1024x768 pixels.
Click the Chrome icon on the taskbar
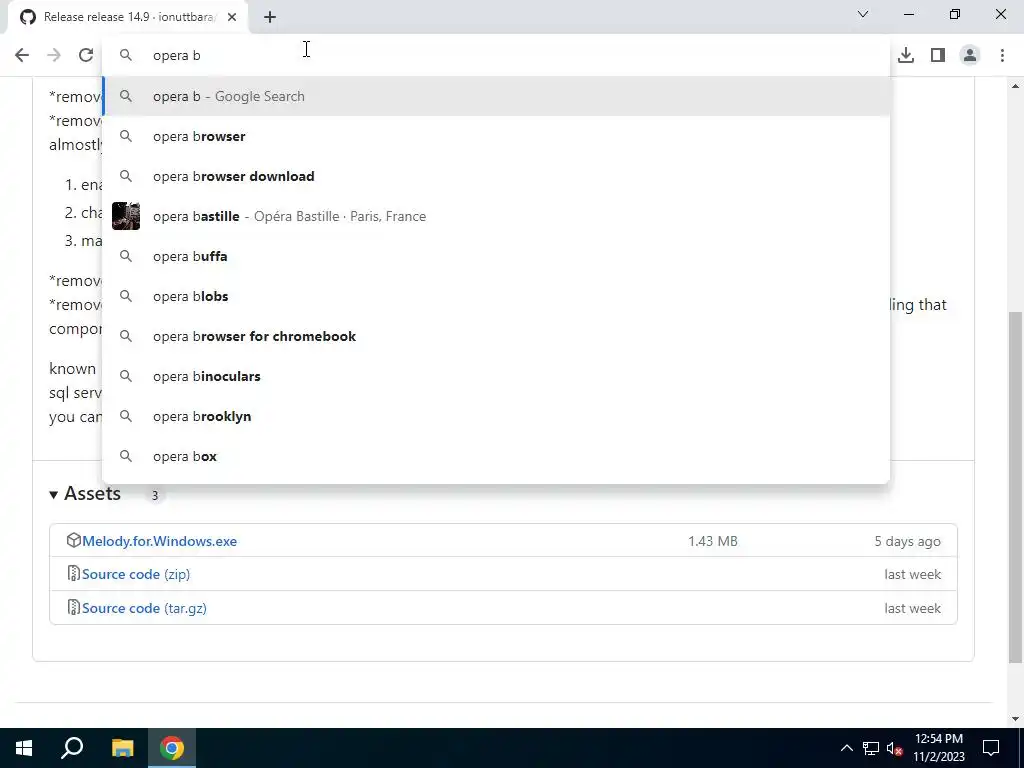pyautogui.click(x=172, y=748)
